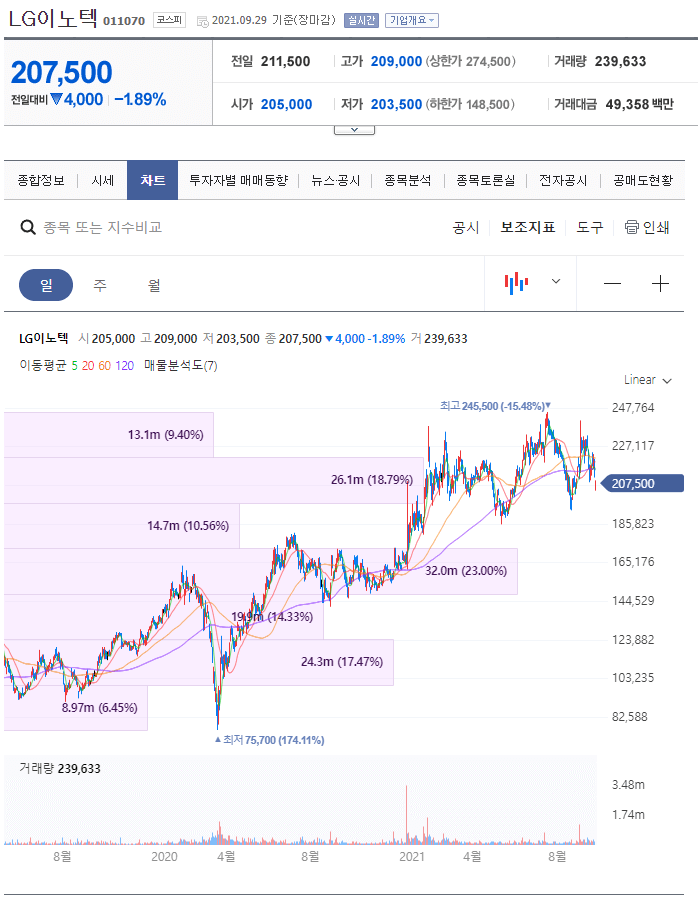The width and height of the screenshot is (698, 901).
Task: Click the 매물분석도(7) indicator label
Action: [180, 365]
